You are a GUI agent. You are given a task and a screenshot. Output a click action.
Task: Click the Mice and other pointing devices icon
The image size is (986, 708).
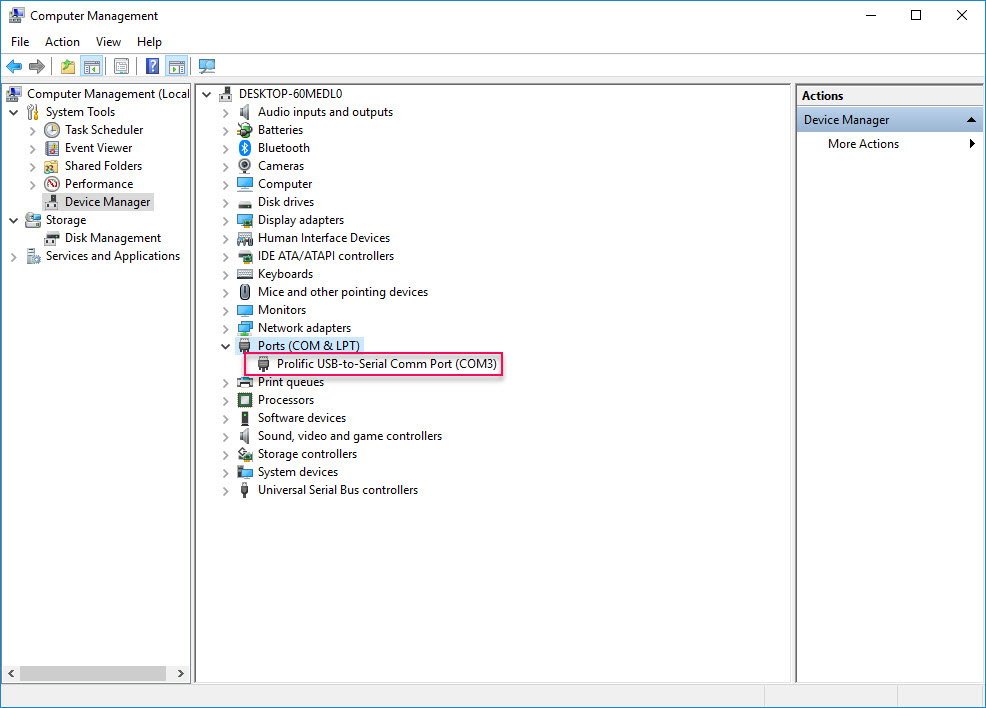click(245, 292)
